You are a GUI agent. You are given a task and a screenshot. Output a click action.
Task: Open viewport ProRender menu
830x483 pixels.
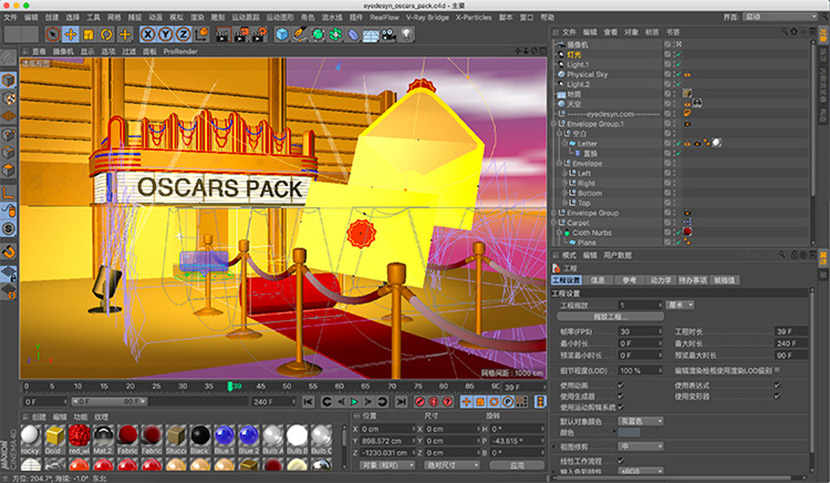181,51
